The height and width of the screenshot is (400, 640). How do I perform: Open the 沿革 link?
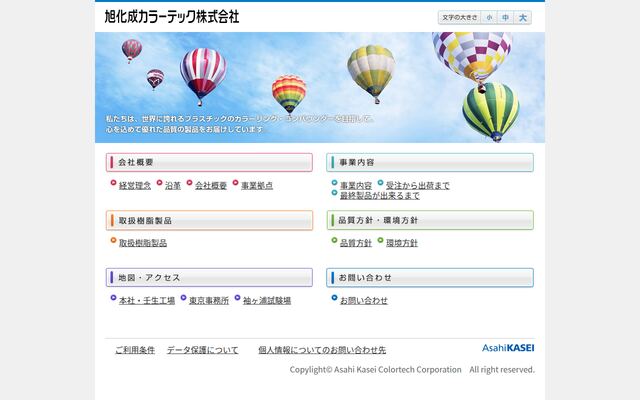click(173, 186)
